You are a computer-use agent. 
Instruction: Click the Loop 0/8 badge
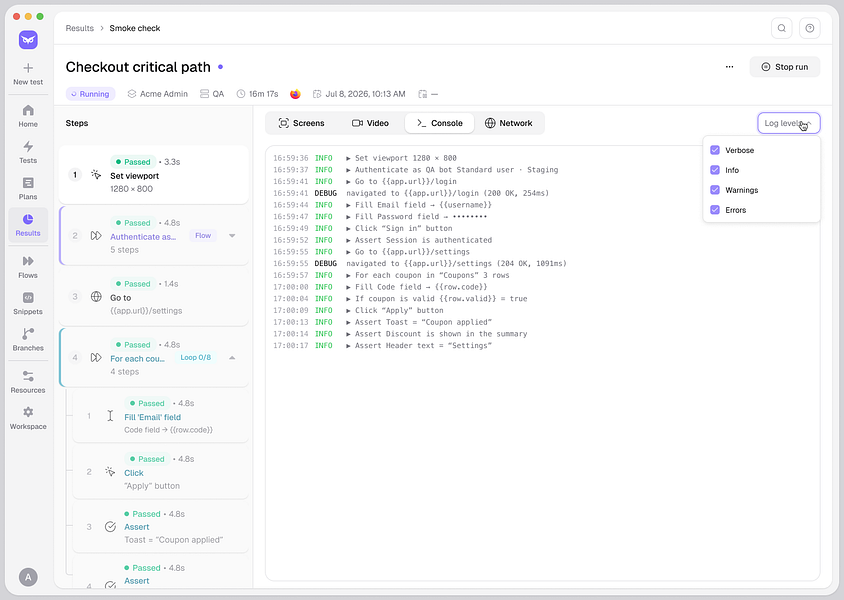coord(195,358)
